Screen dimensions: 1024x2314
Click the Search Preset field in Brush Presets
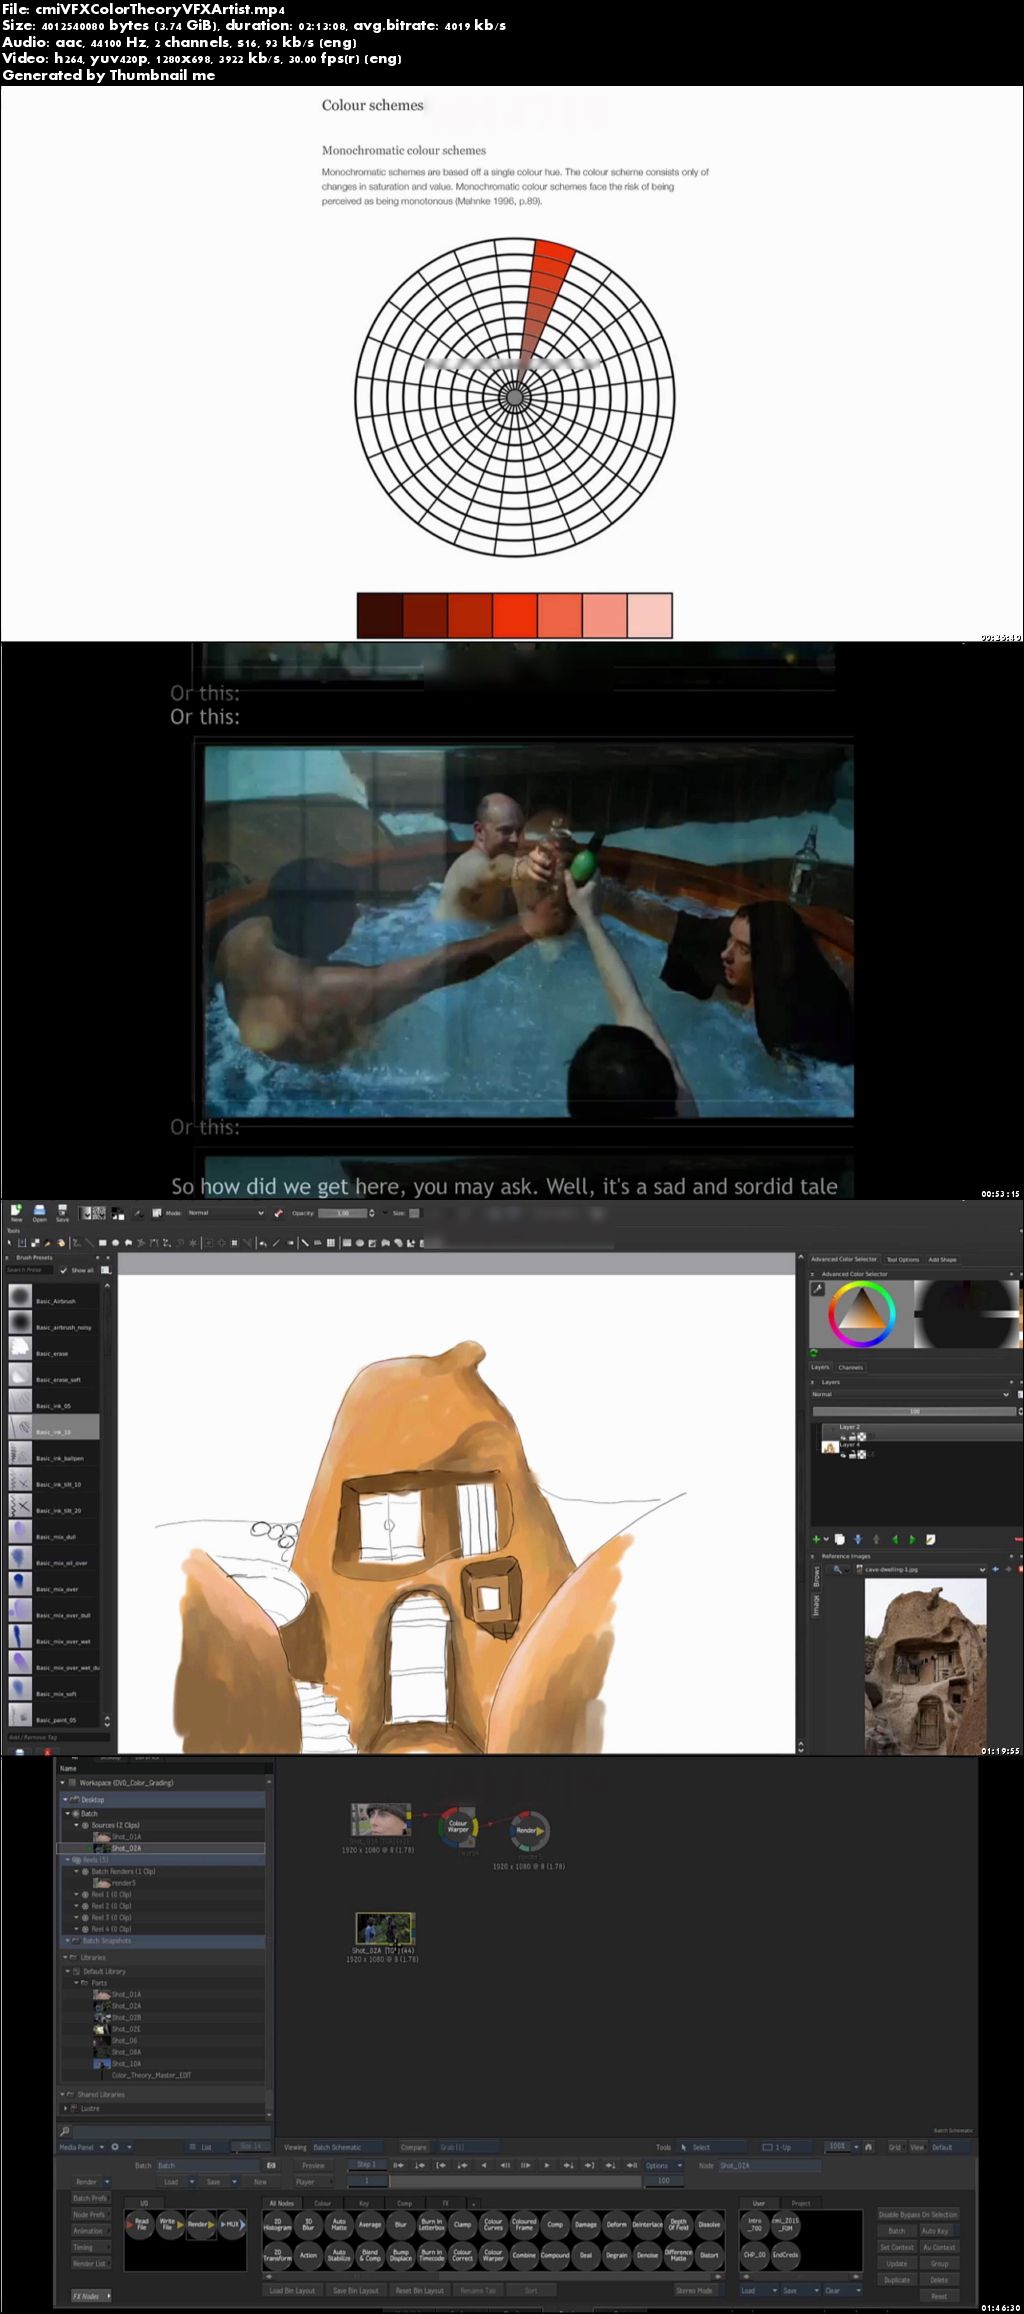point(30,1270)
